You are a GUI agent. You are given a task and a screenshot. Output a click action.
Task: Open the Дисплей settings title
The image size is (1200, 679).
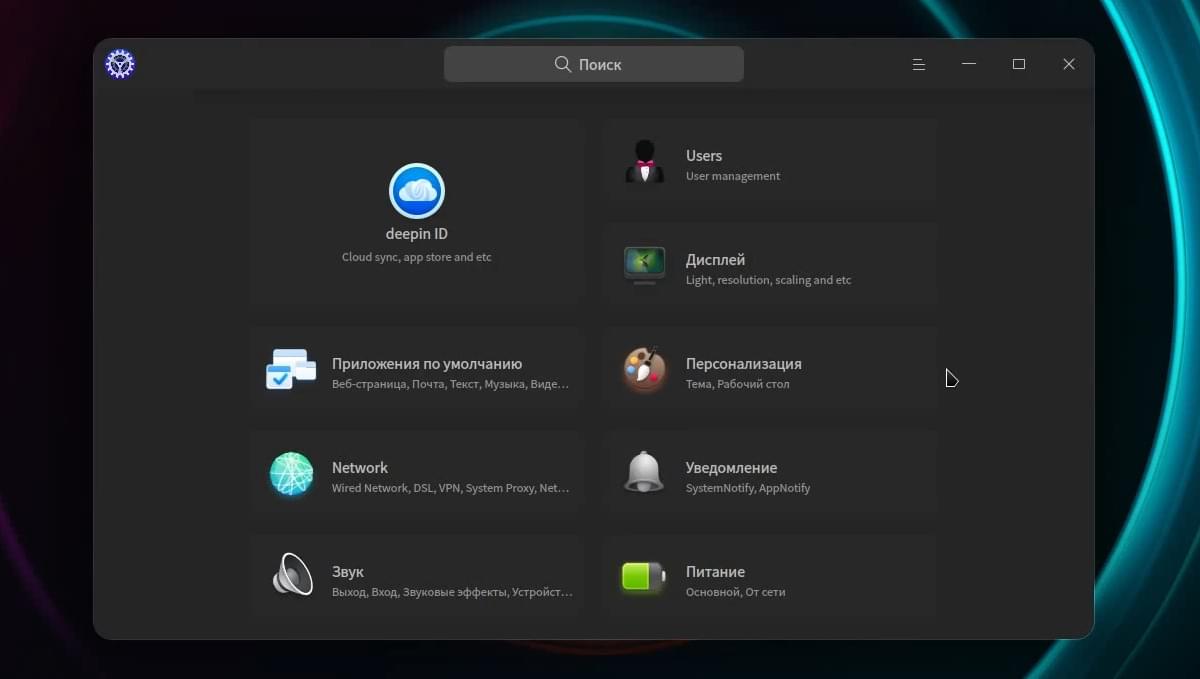[x=715, y=260]
